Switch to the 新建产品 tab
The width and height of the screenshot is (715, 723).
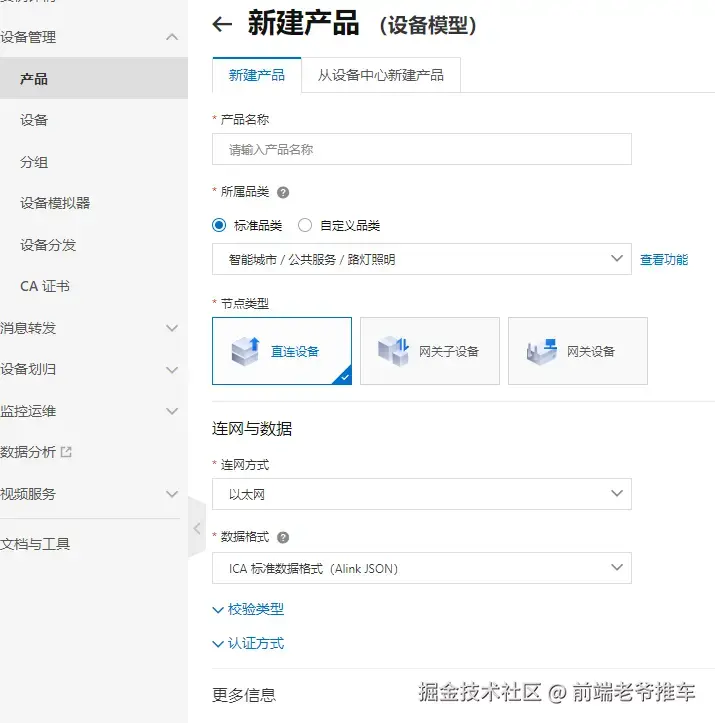257,75
